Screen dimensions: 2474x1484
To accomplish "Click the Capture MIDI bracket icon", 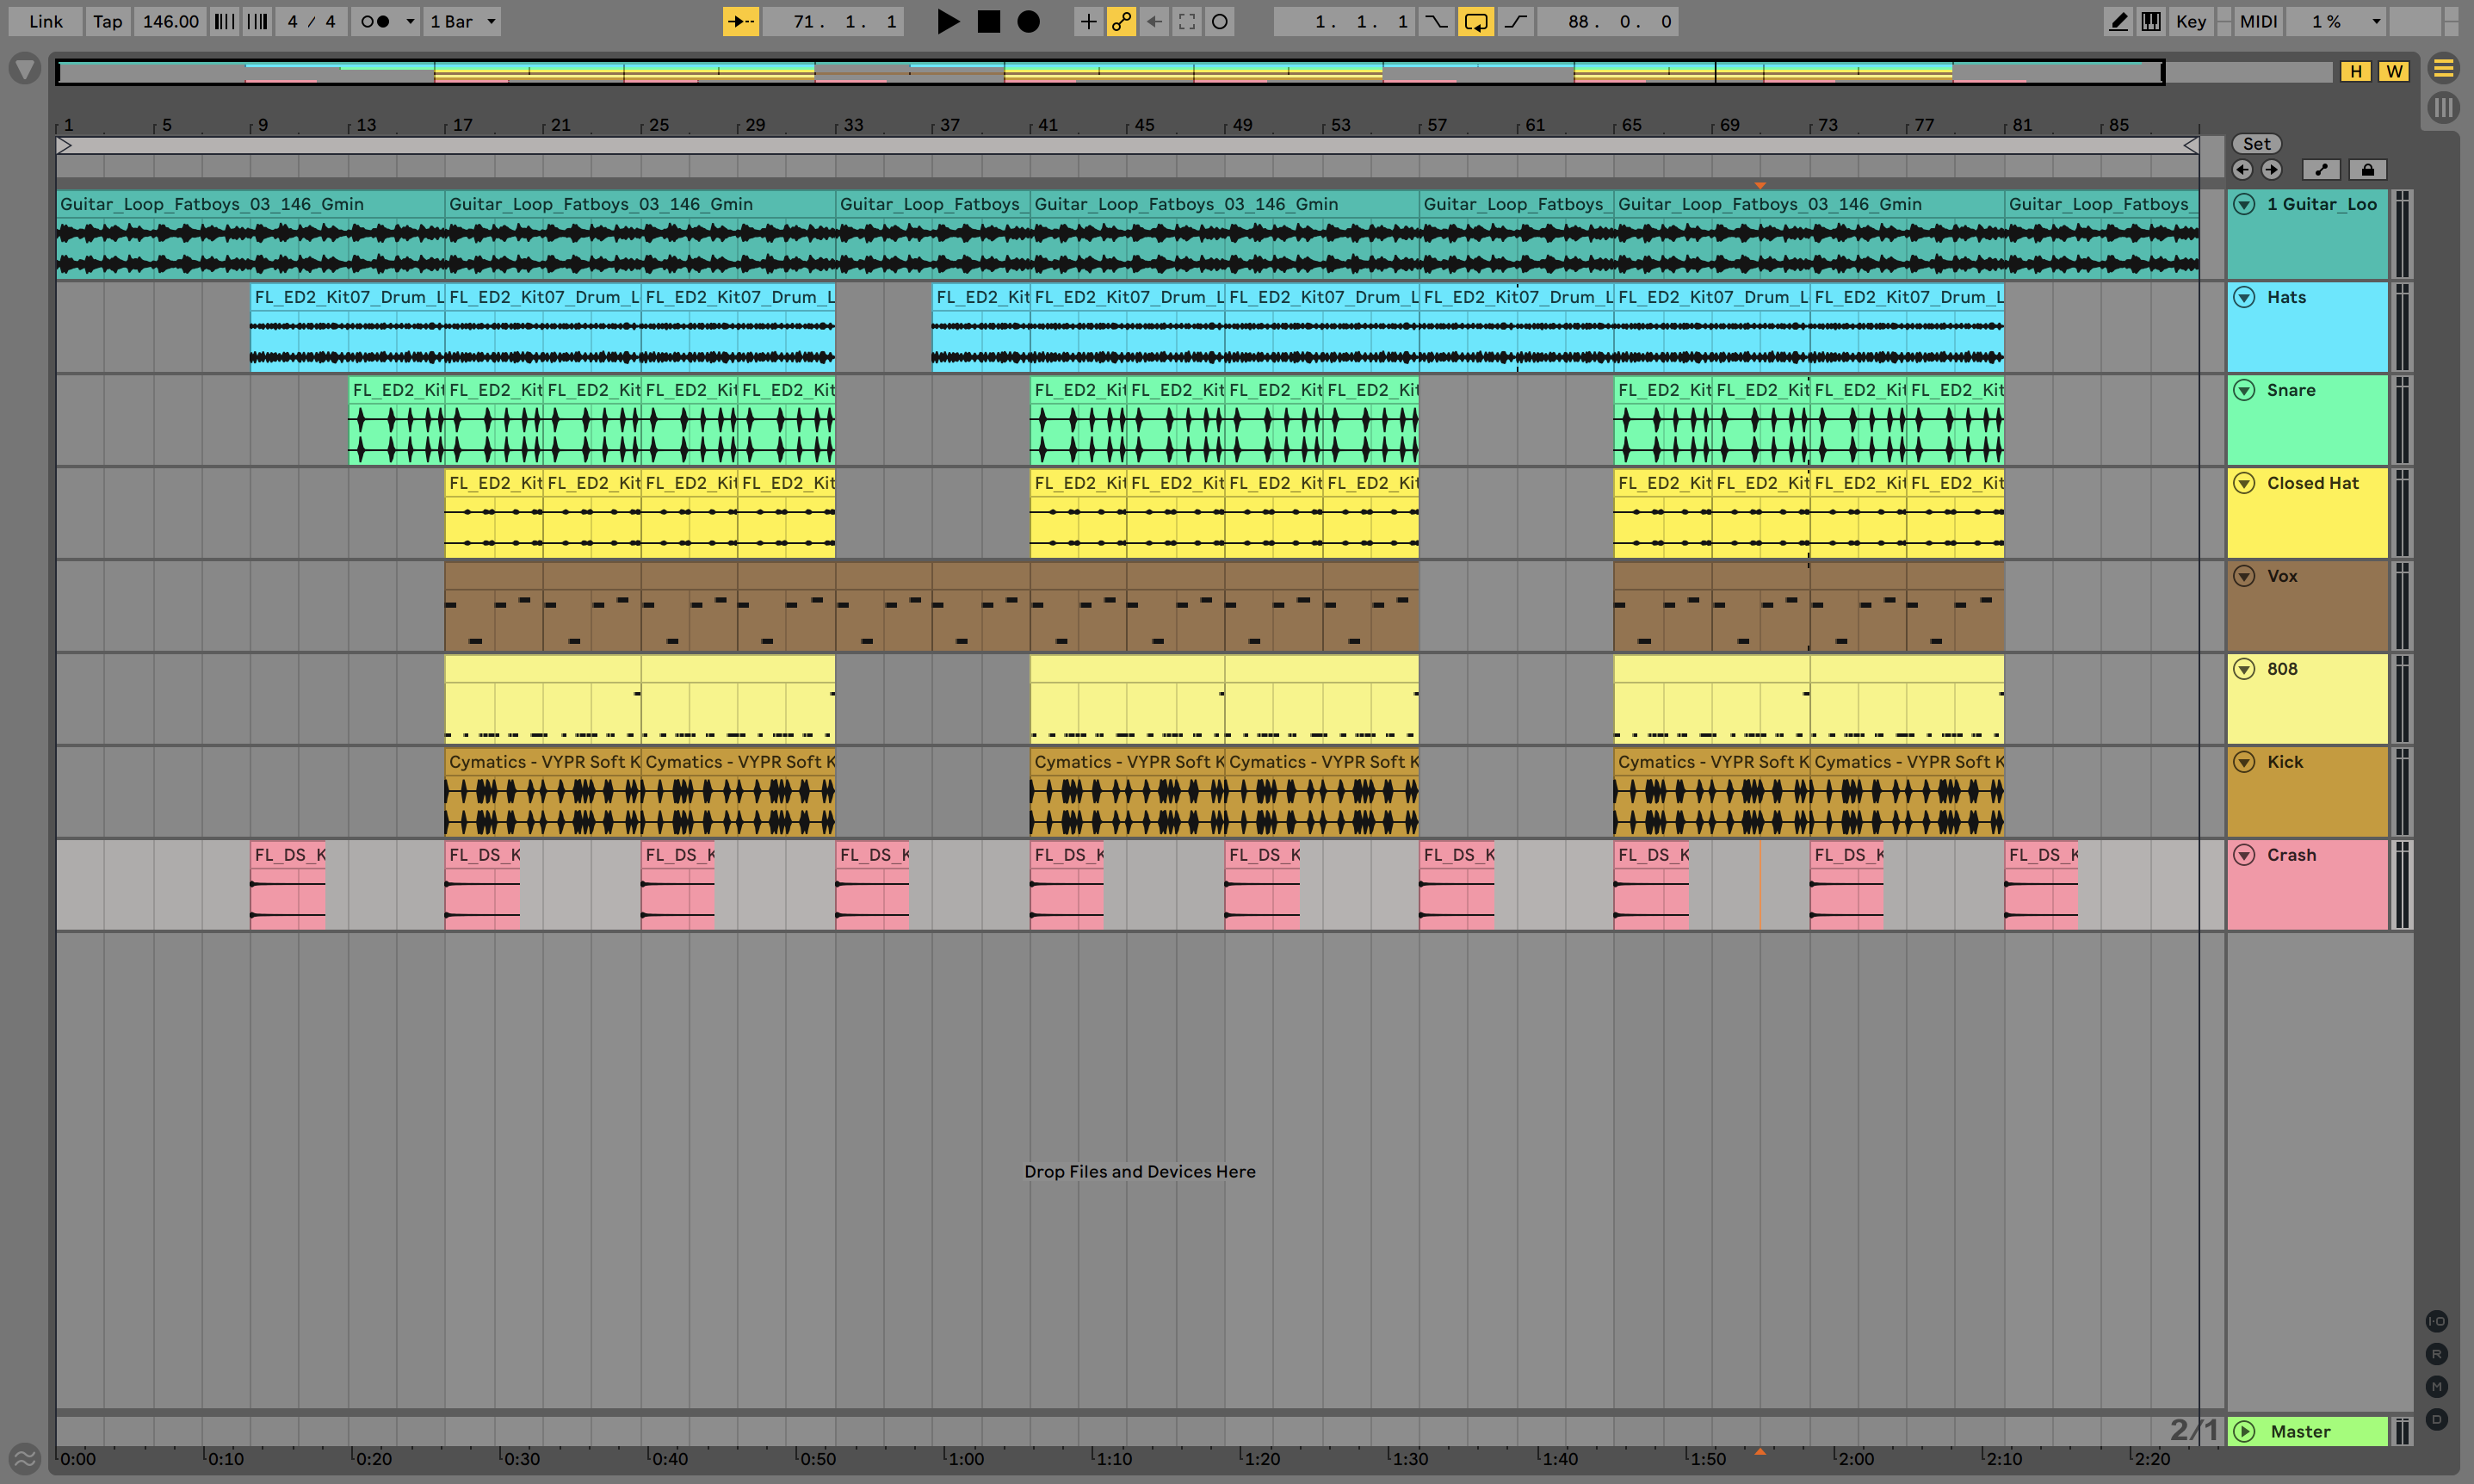I will coord(1187,21).
